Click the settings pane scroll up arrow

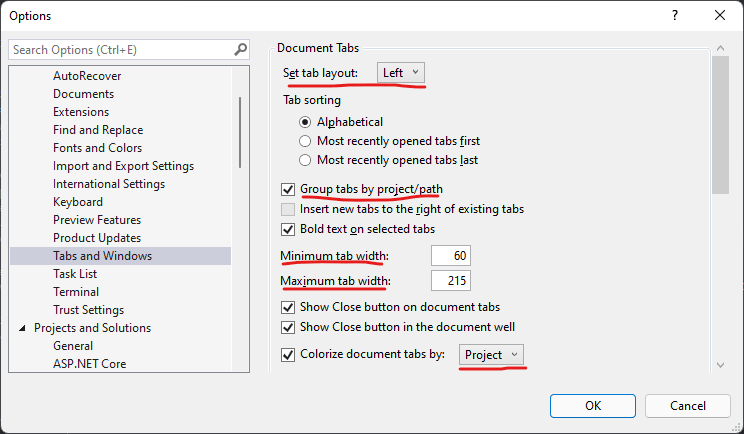click(x=720, y=48)
